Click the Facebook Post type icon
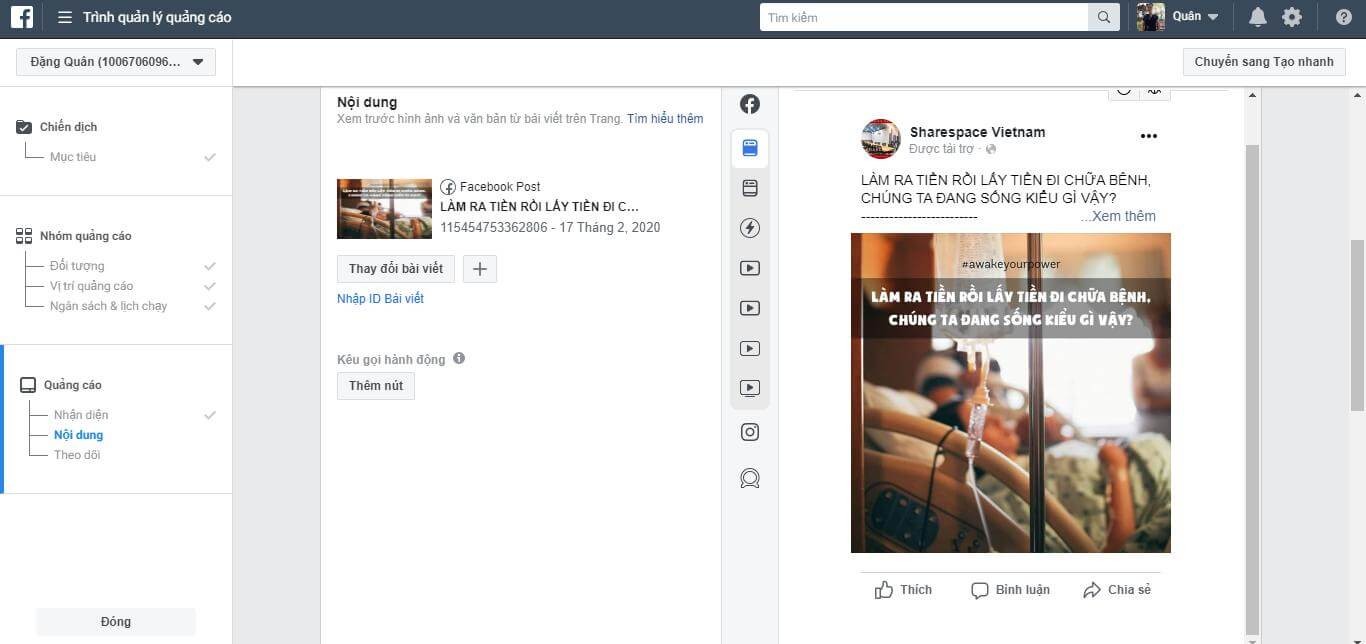 coord(448,187)
